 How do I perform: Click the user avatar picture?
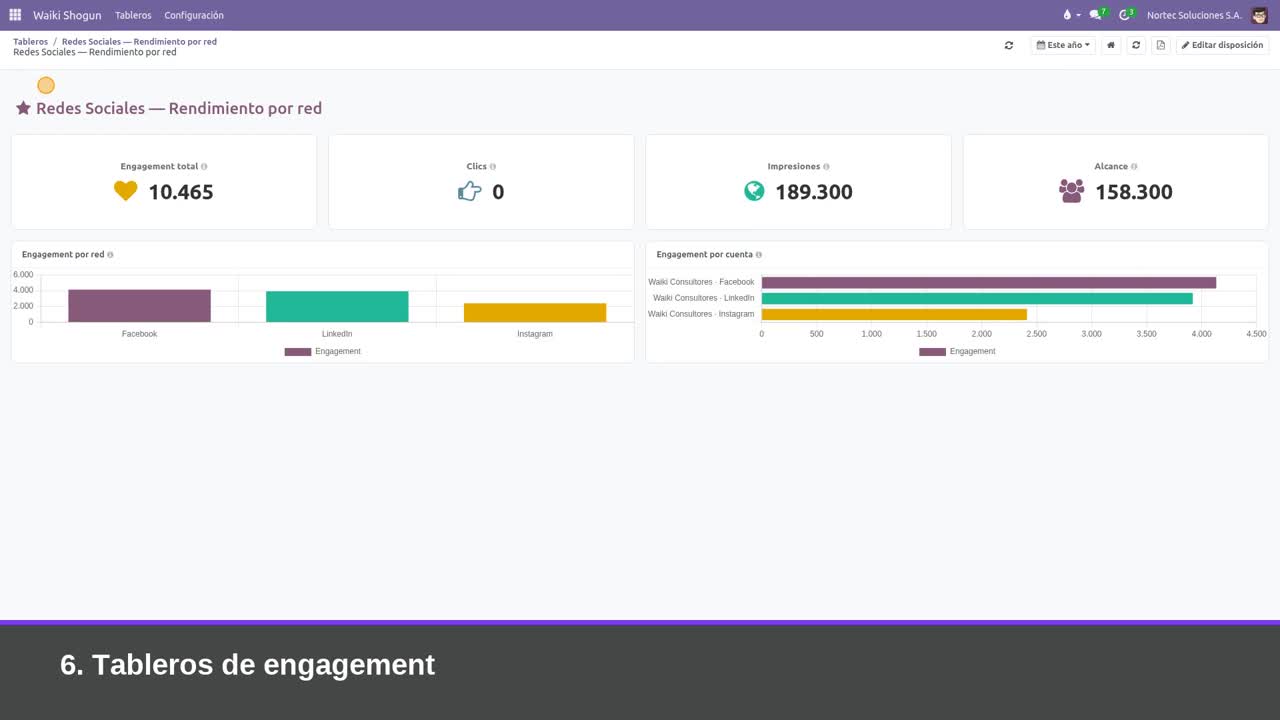pyautogui.click(x=1259, y=15)
